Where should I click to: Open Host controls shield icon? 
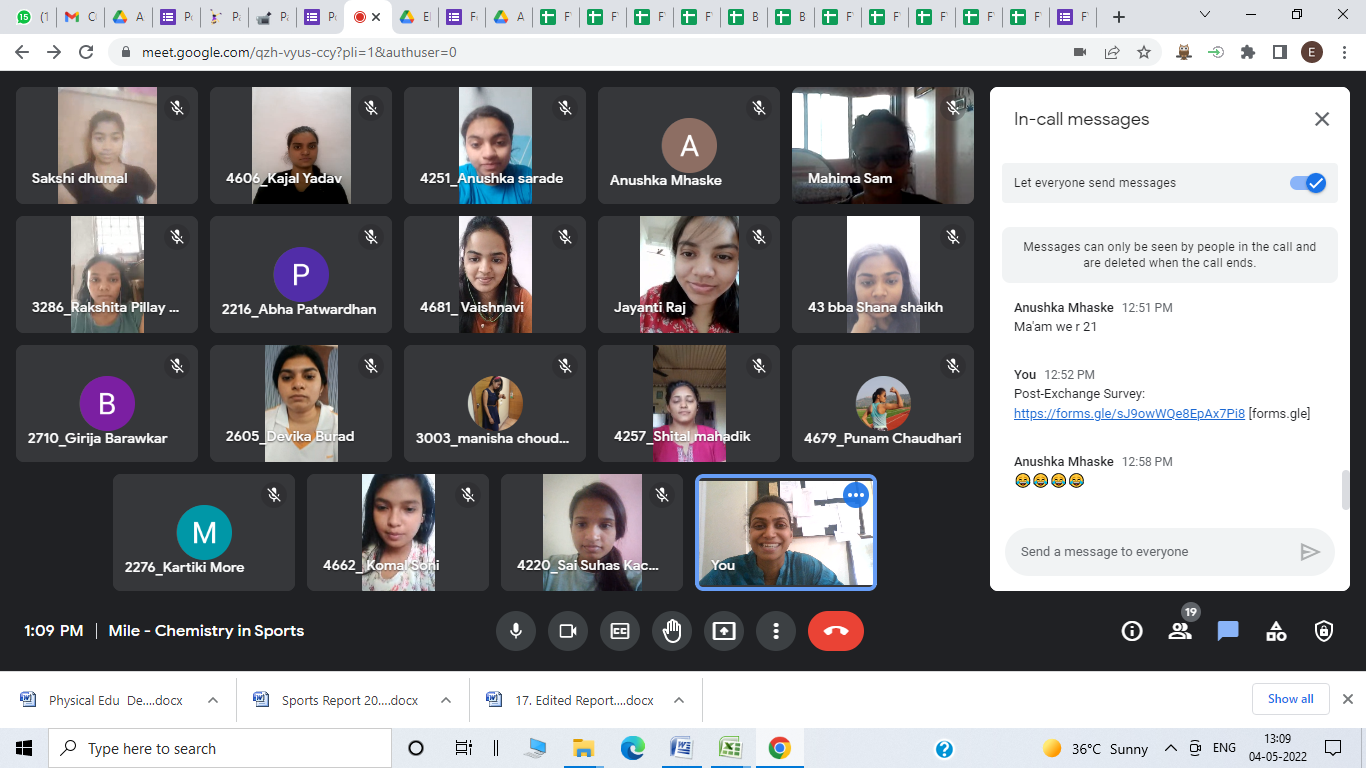[x=1324, y=631]
